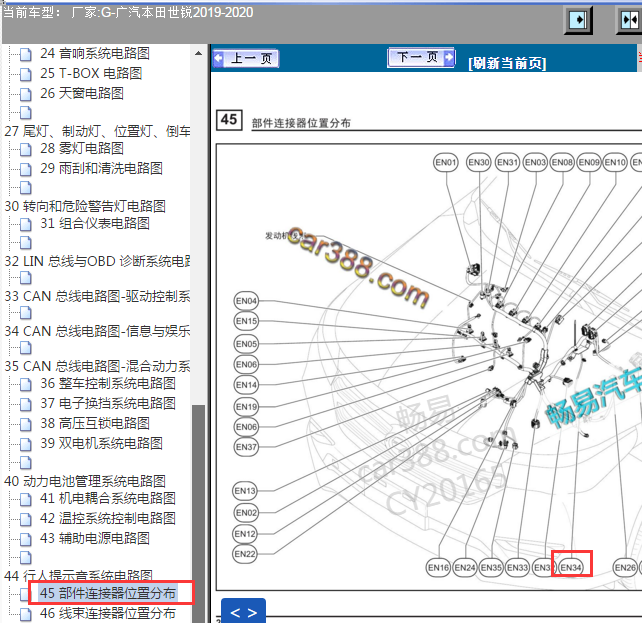Open 42 温控系统控制电路图
Viewport: 642px width, 623px height.
point(108,518)
